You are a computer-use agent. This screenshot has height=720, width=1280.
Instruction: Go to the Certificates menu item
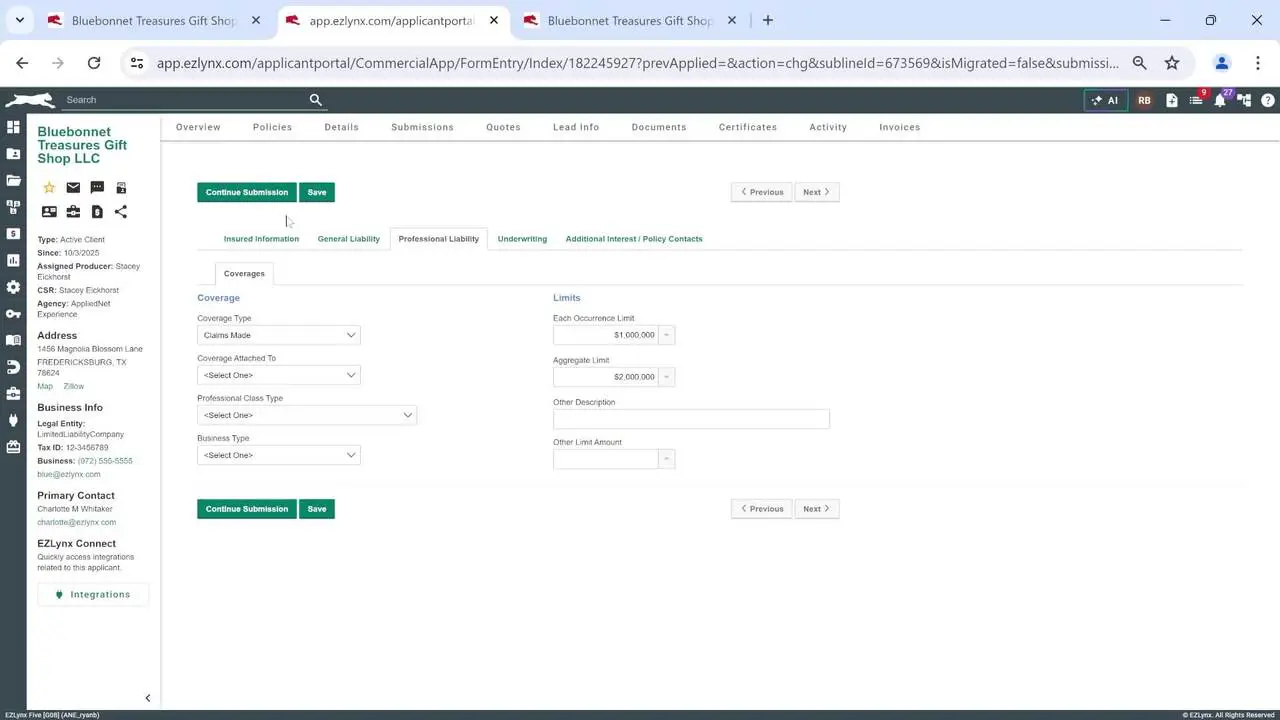coord(747,127)
